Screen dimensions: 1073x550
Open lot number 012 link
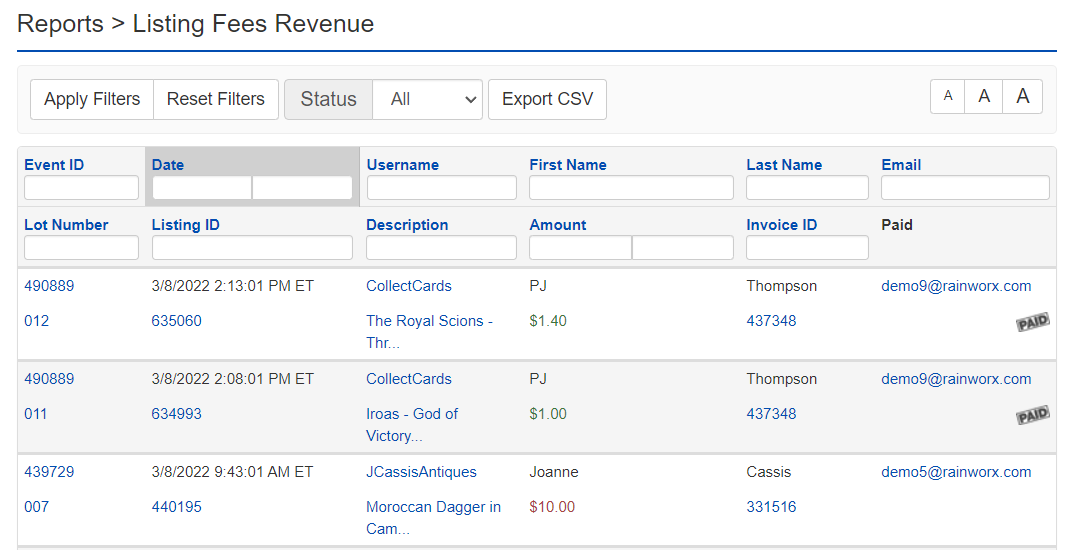tap(36, 321)
